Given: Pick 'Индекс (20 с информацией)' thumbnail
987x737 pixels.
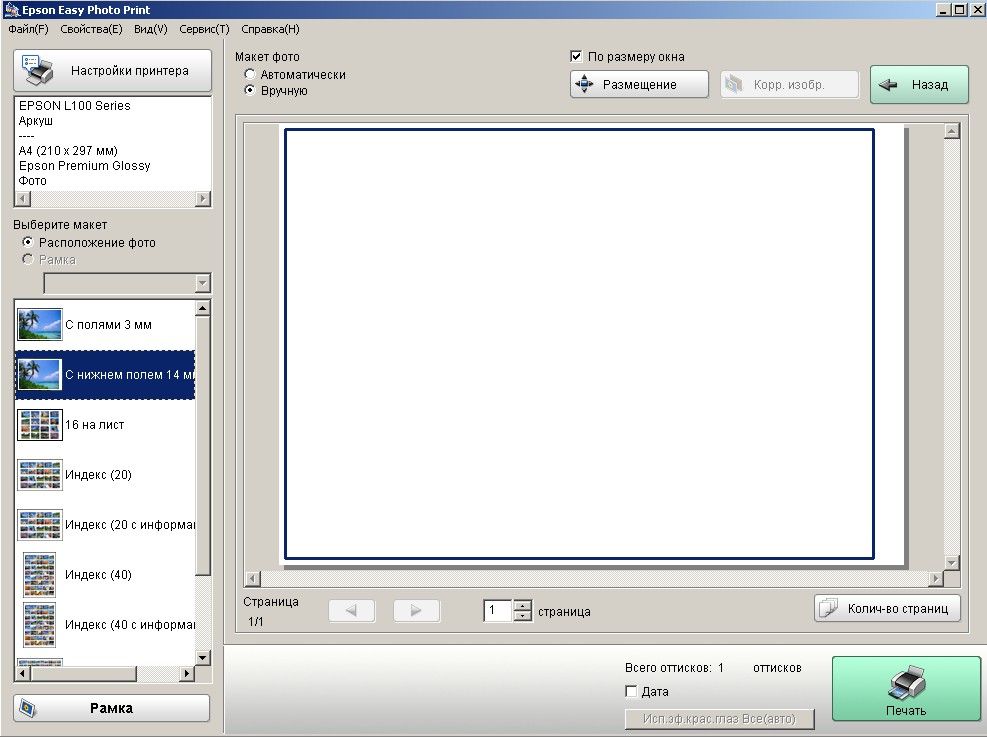Looking at the screenshot, I should click(x=39, y=525).
